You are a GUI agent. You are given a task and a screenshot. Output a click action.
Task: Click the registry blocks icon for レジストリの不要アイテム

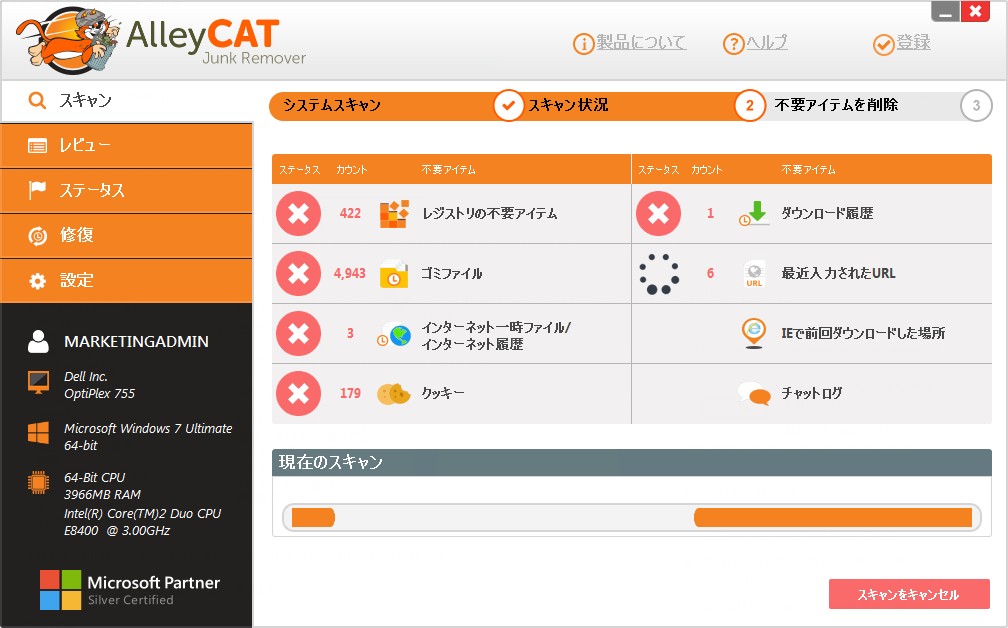click(x=394, y=214)
